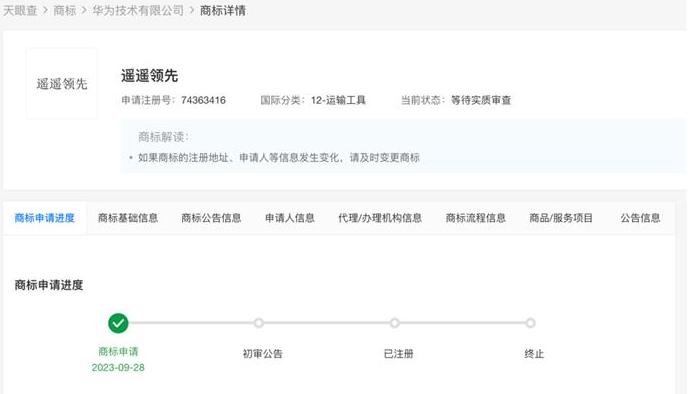Viewport: 694px width, 394px height.
Task: Select the 遥遥领先 trademark title
Action: pyautogui.click(x=150, y=76)
